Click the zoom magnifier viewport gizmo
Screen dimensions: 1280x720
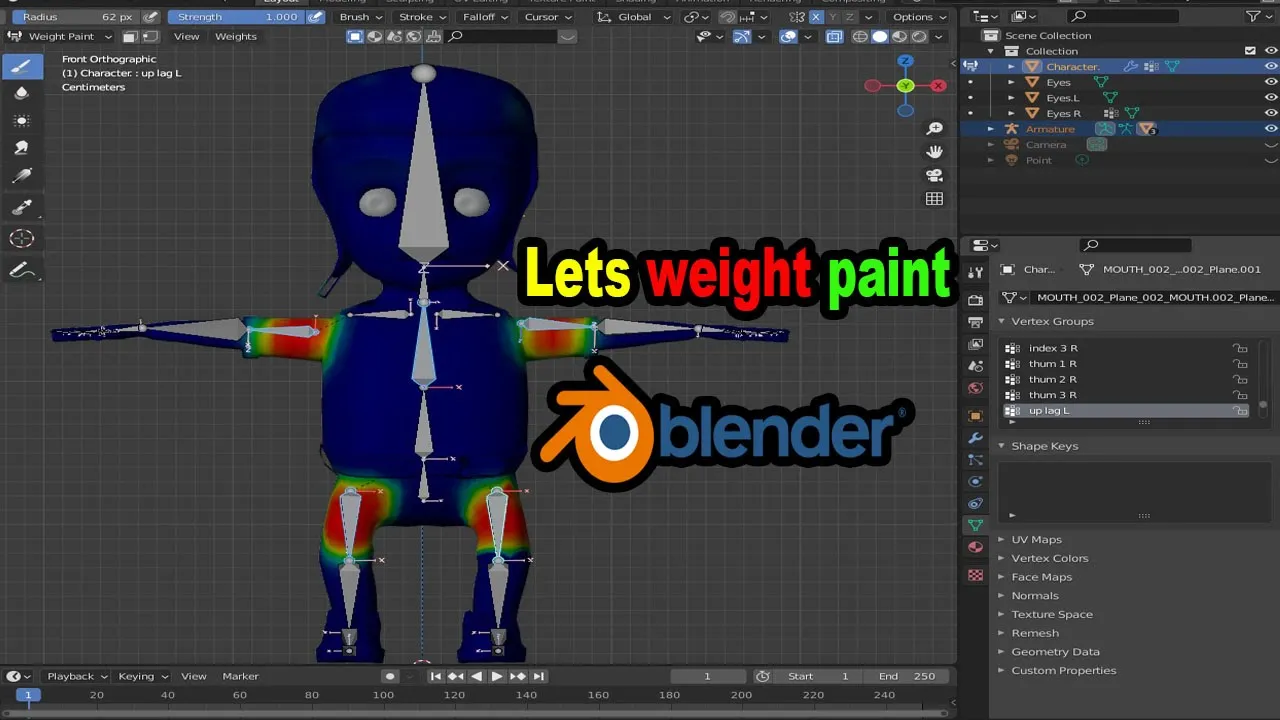[934, 128]
